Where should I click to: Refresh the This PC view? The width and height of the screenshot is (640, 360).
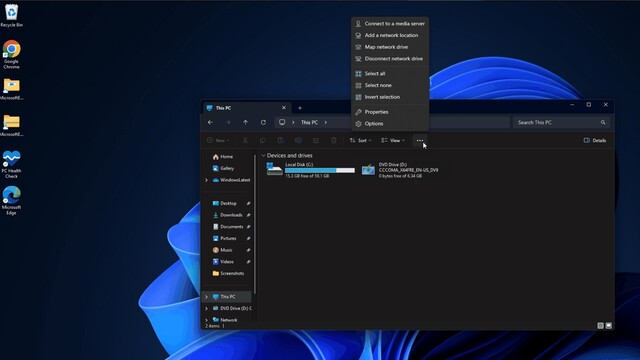[x=263, y=122]
